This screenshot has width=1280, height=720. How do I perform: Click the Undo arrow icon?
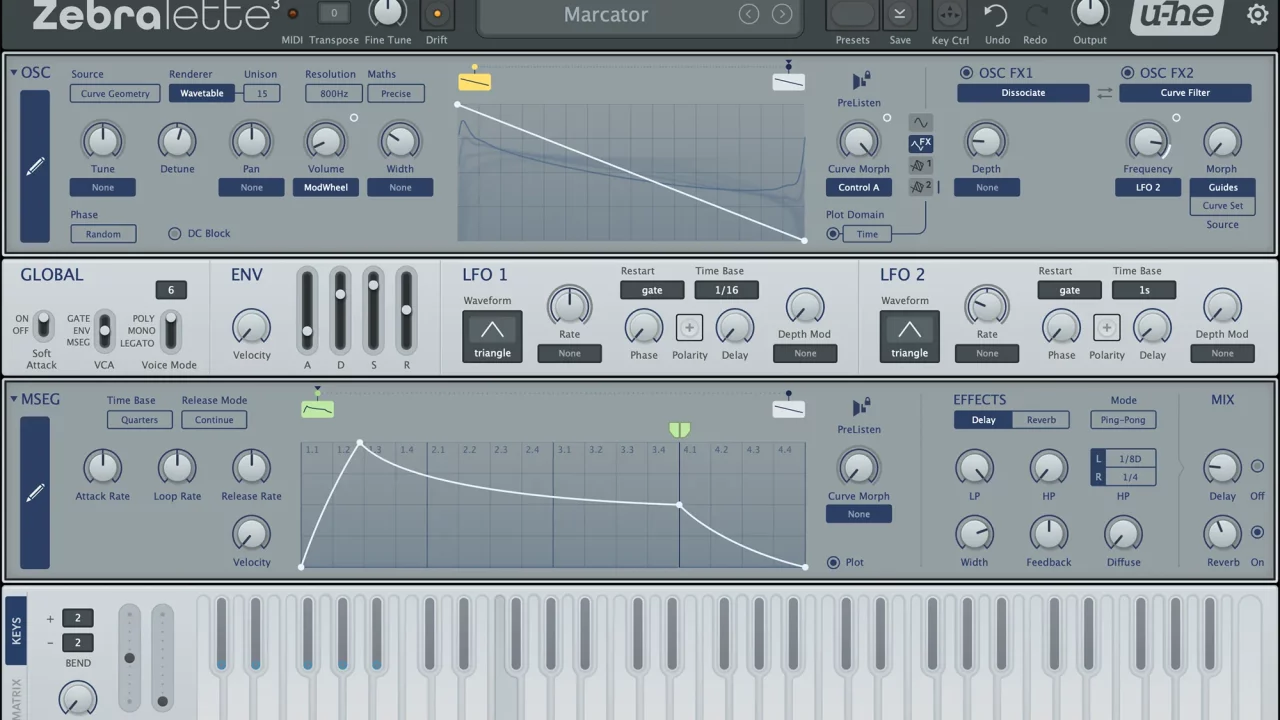[x=996, y=15]
